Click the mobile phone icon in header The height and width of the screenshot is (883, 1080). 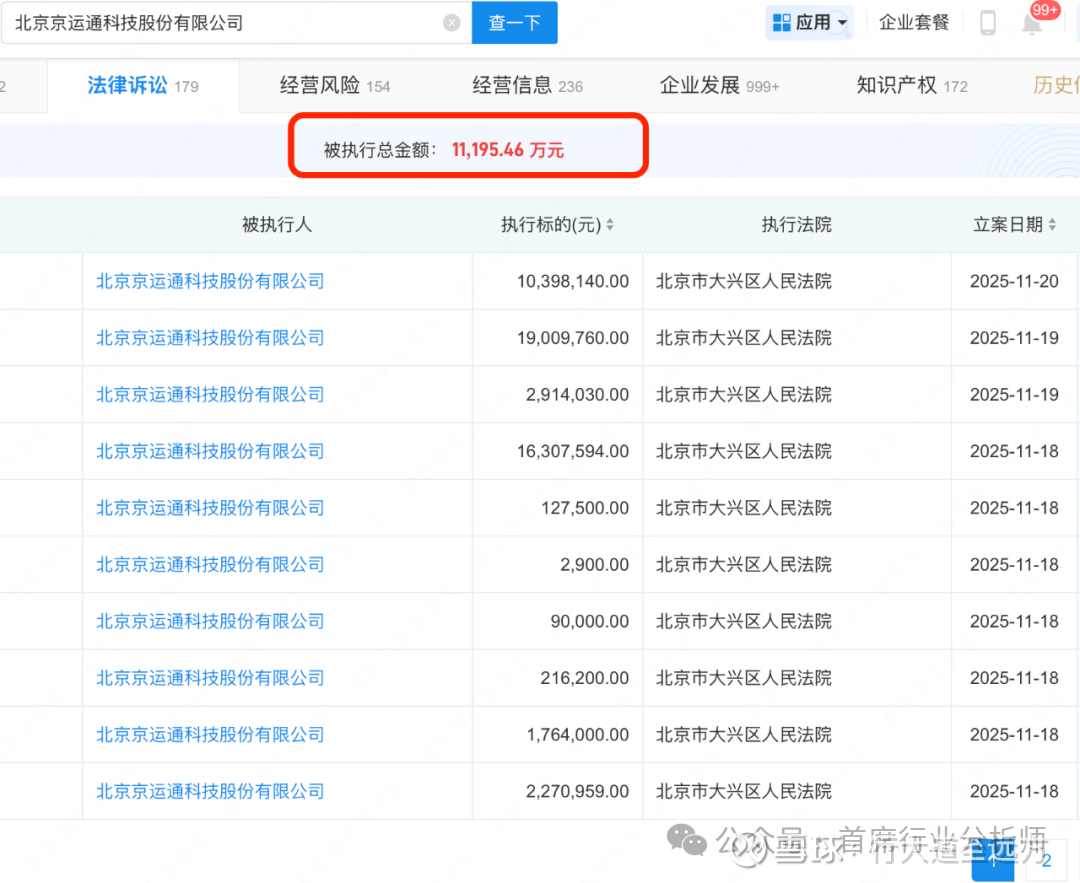pyautogui.click(x=988, y=23)
